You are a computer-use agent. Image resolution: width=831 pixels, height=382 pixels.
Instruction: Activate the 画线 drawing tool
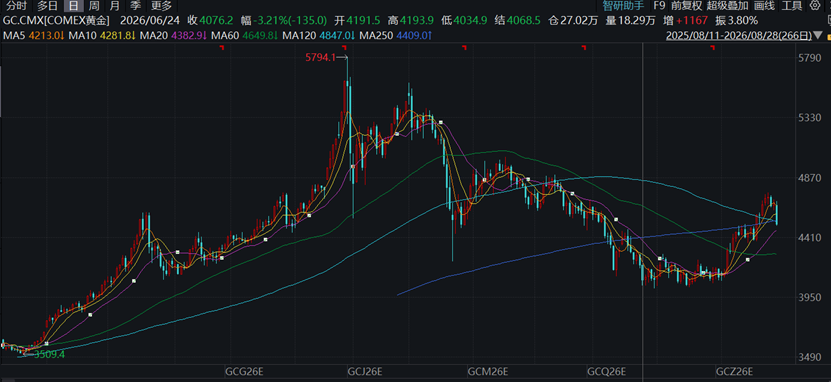764,6
